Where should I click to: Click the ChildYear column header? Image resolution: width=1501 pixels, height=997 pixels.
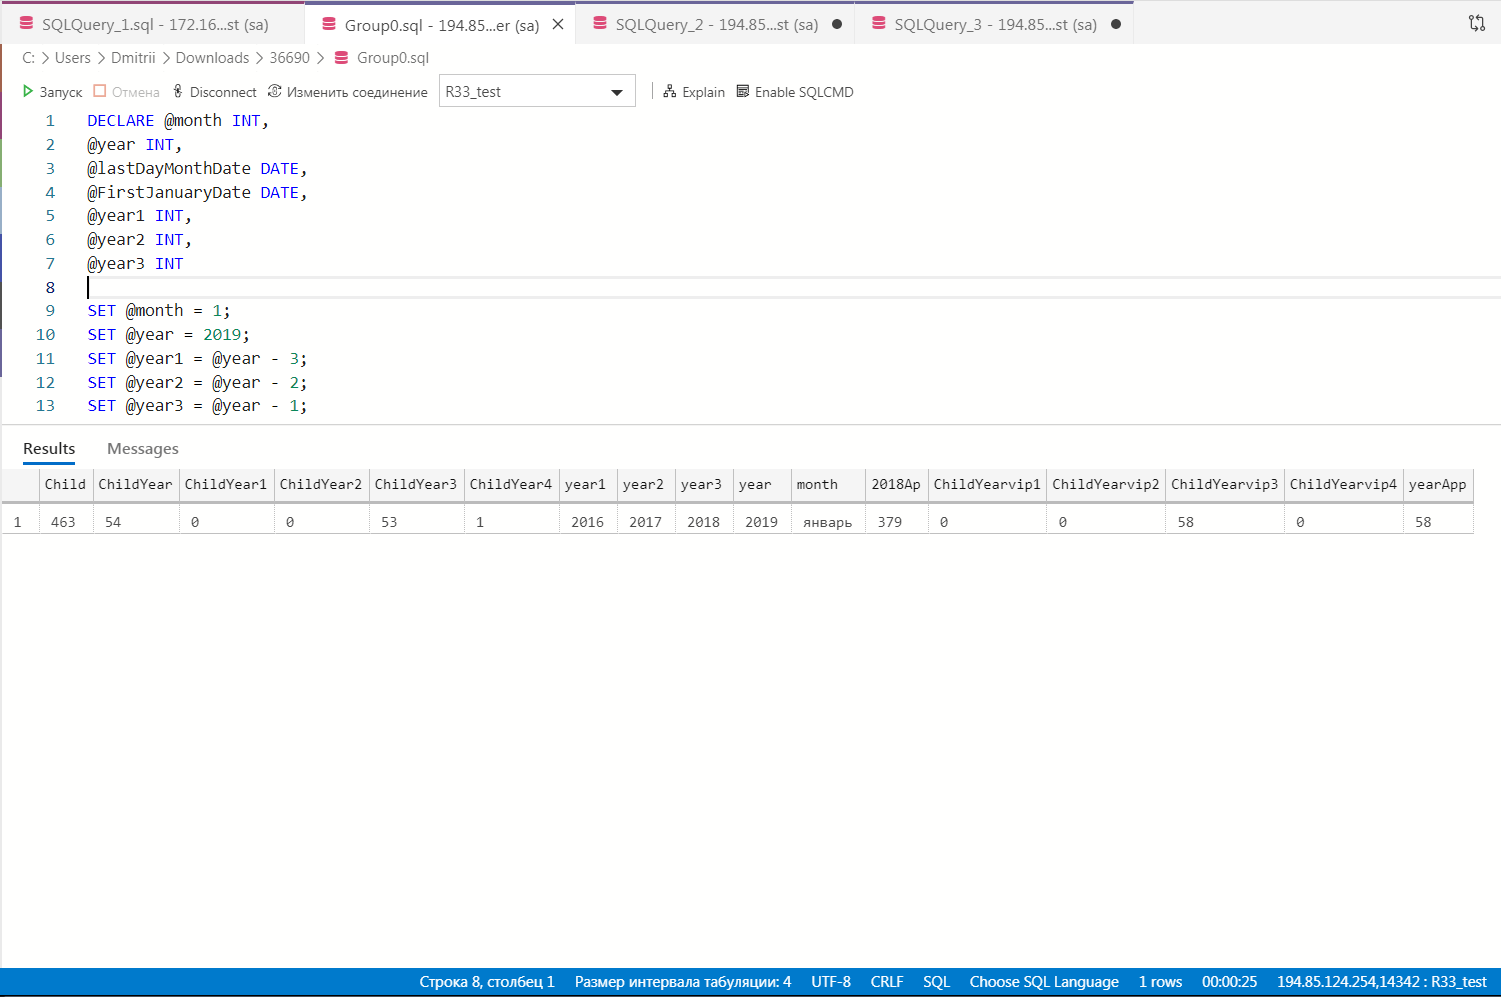135,484
